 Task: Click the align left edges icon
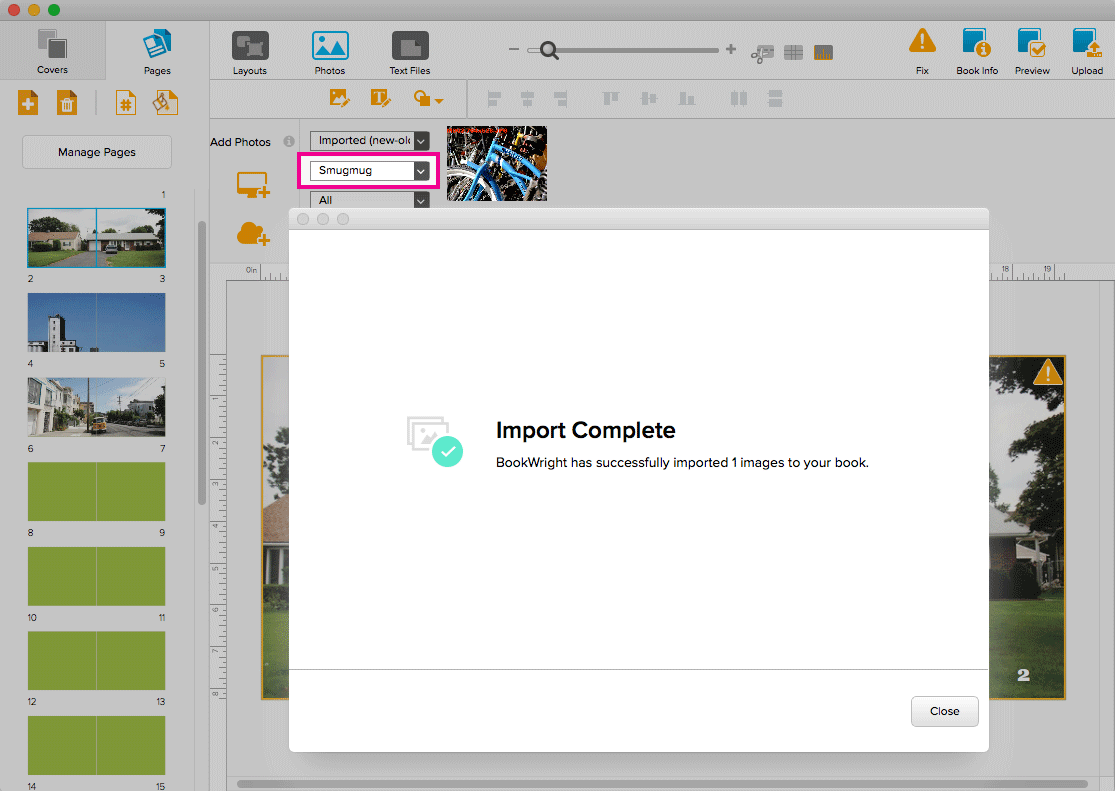[x=494, y=99]
